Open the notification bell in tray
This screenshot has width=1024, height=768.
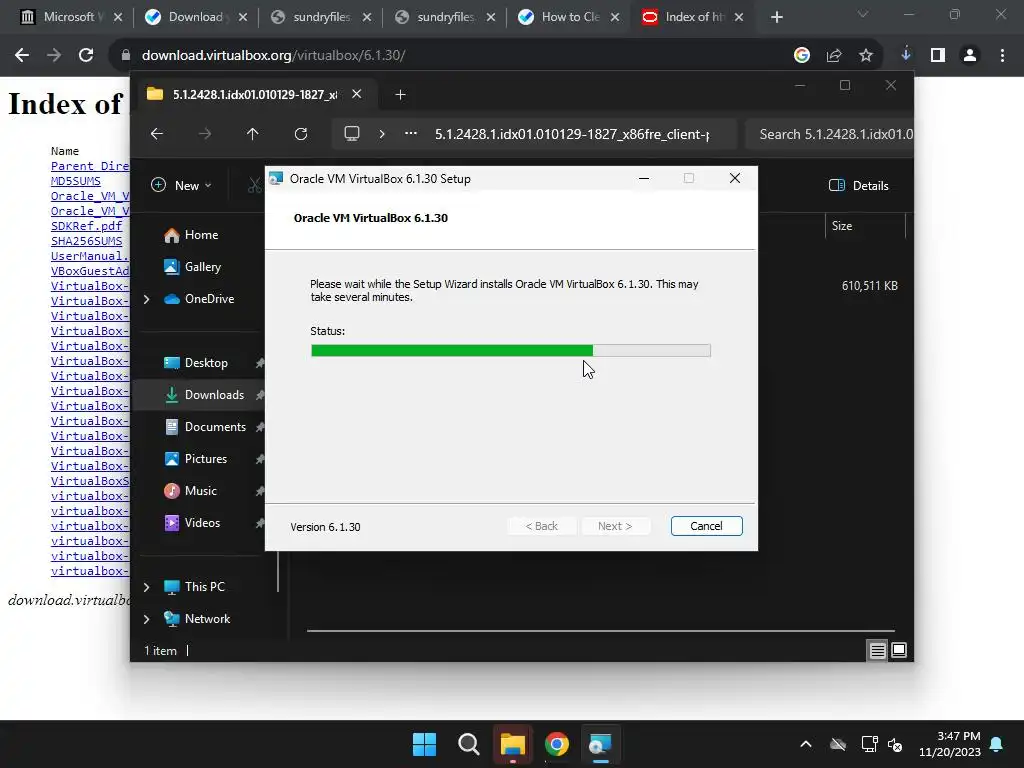pyautogui.click(x=997, y=744)
